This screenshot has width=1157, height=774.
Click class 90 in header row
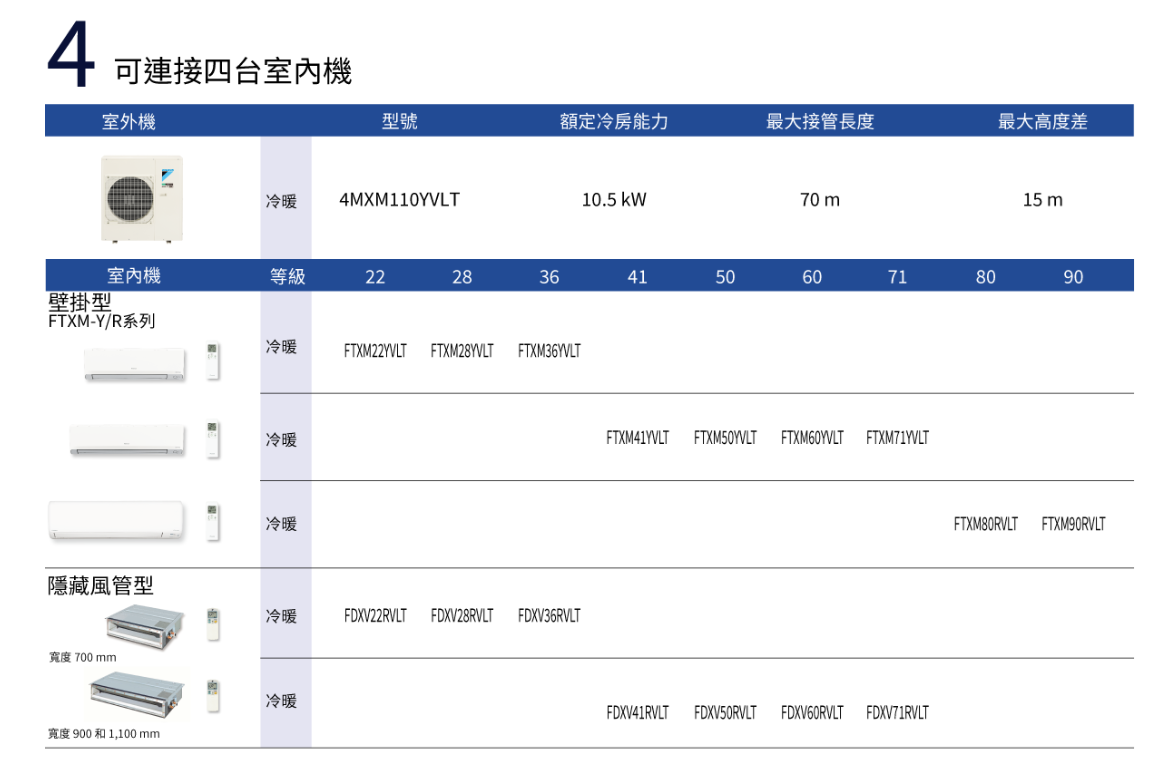pos(1073,277)
